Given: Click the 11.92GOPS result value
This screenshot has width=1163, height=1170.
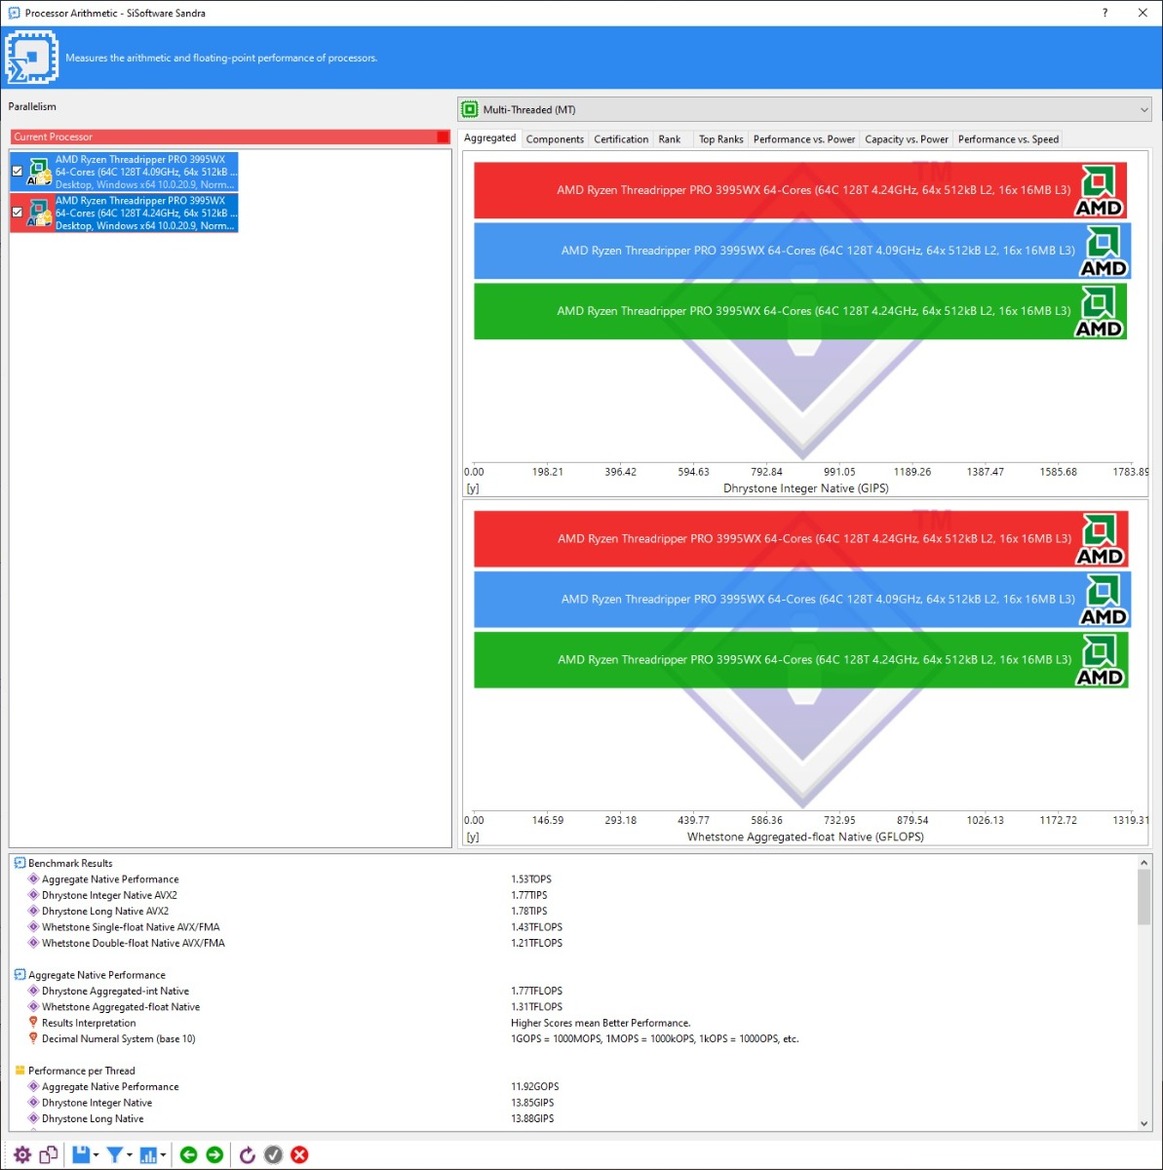Looking at the screenshot, I should pyautogui.click(x=535, y=1086).
